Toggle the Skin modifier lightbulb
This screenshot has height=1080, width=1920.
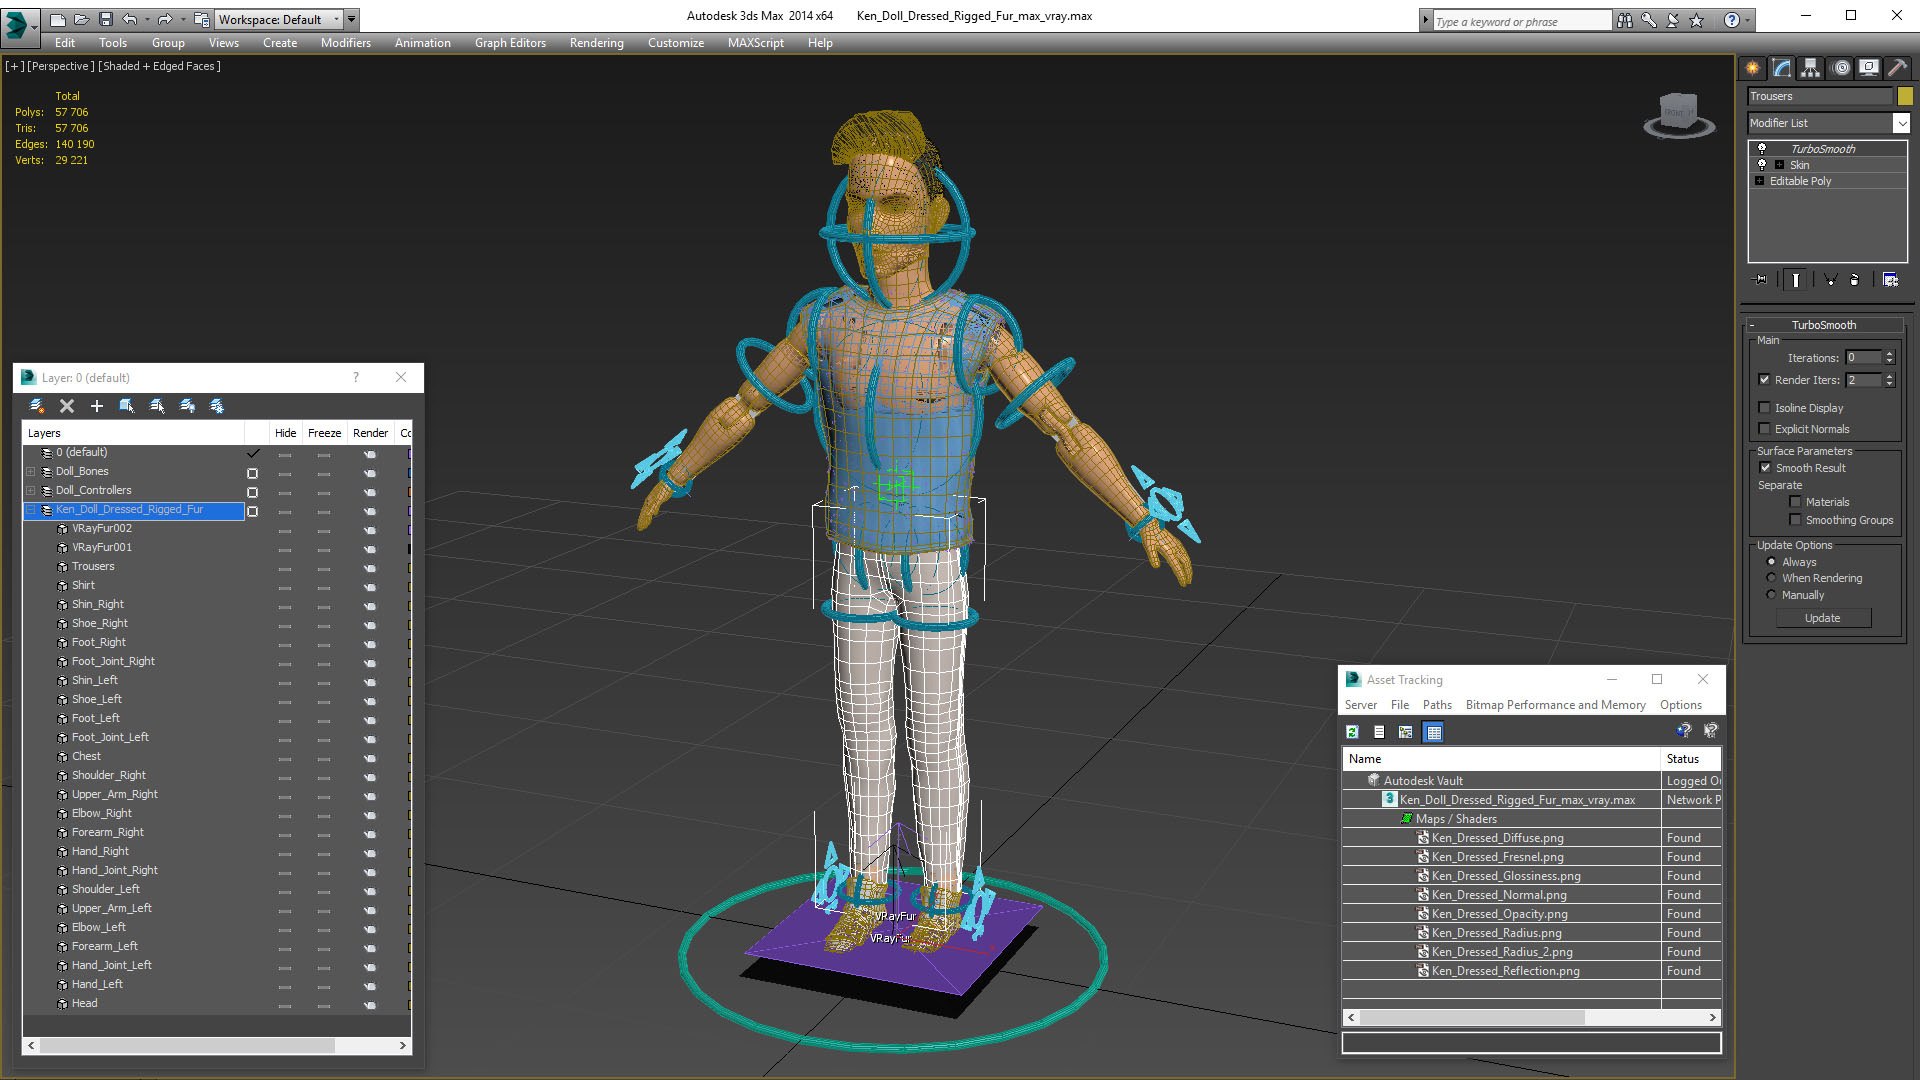click(1762, 164)
